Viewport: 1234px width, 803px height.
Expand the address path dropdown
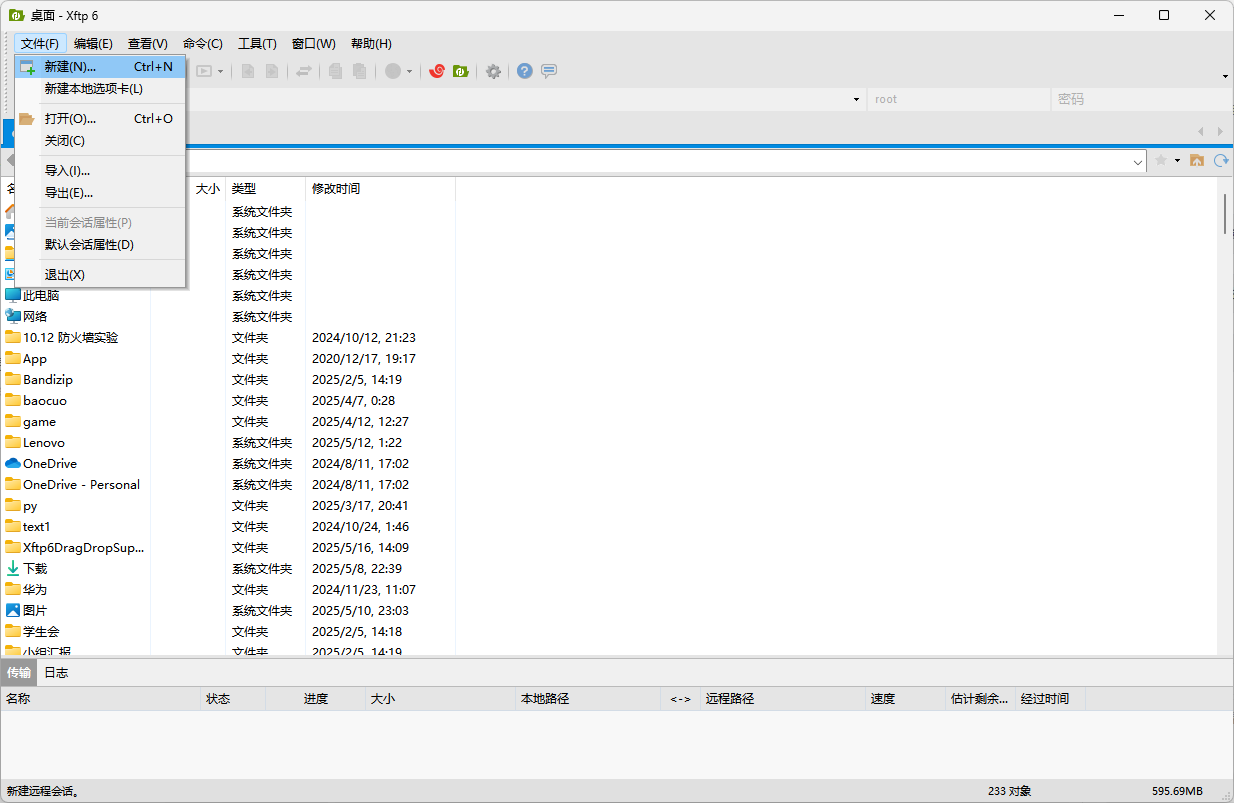pos(1138,161)
